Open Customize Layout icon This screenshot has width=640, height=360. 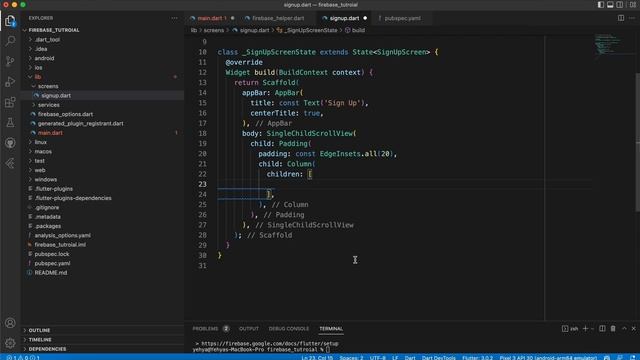click(633, 5)
